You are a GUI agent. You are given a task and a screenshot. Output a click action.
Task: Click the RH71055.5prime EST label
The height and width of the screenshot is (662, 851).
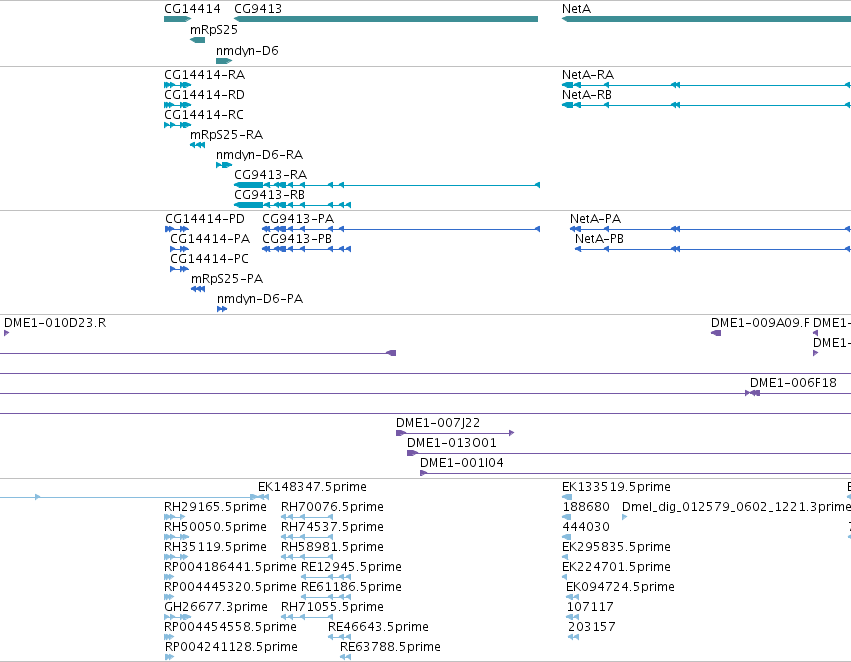pos(332,607)
